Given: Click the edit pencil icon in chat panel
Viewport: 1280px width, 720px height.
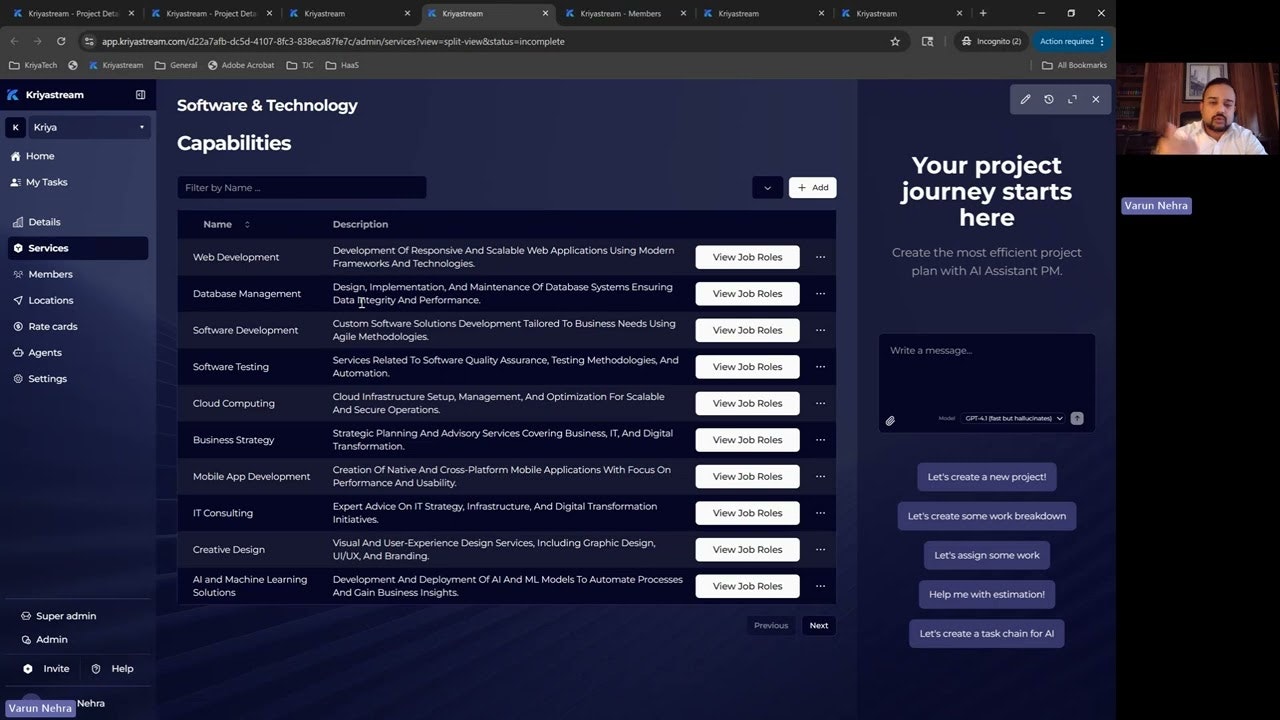Looking at the screenshot, I should tap(1025, 99).
